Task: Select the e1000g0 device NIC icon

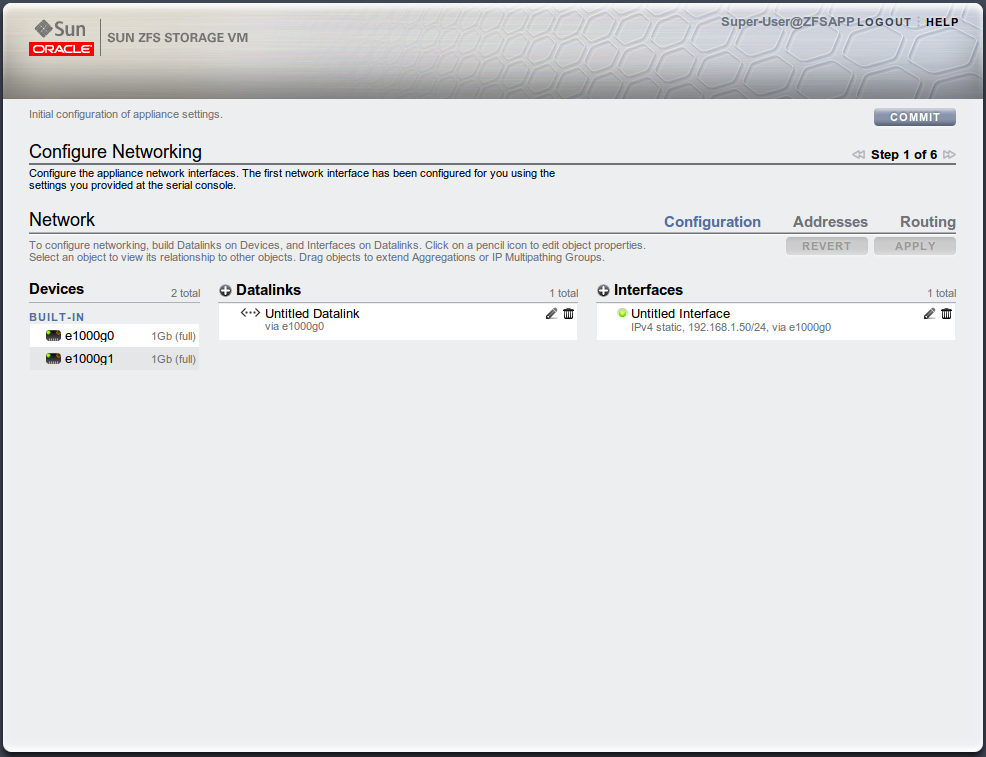Action: click(52, 335)
